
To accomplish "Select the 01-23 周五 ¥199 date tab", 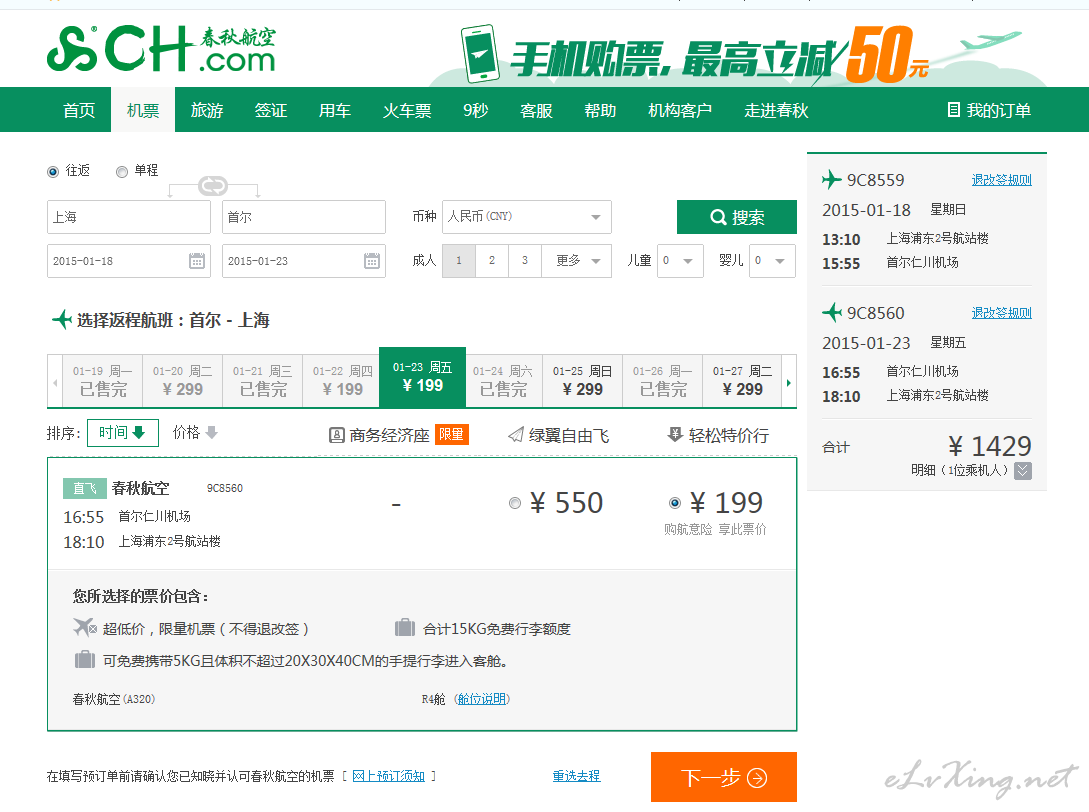I will pyautogui.click(x=422, y=377).
